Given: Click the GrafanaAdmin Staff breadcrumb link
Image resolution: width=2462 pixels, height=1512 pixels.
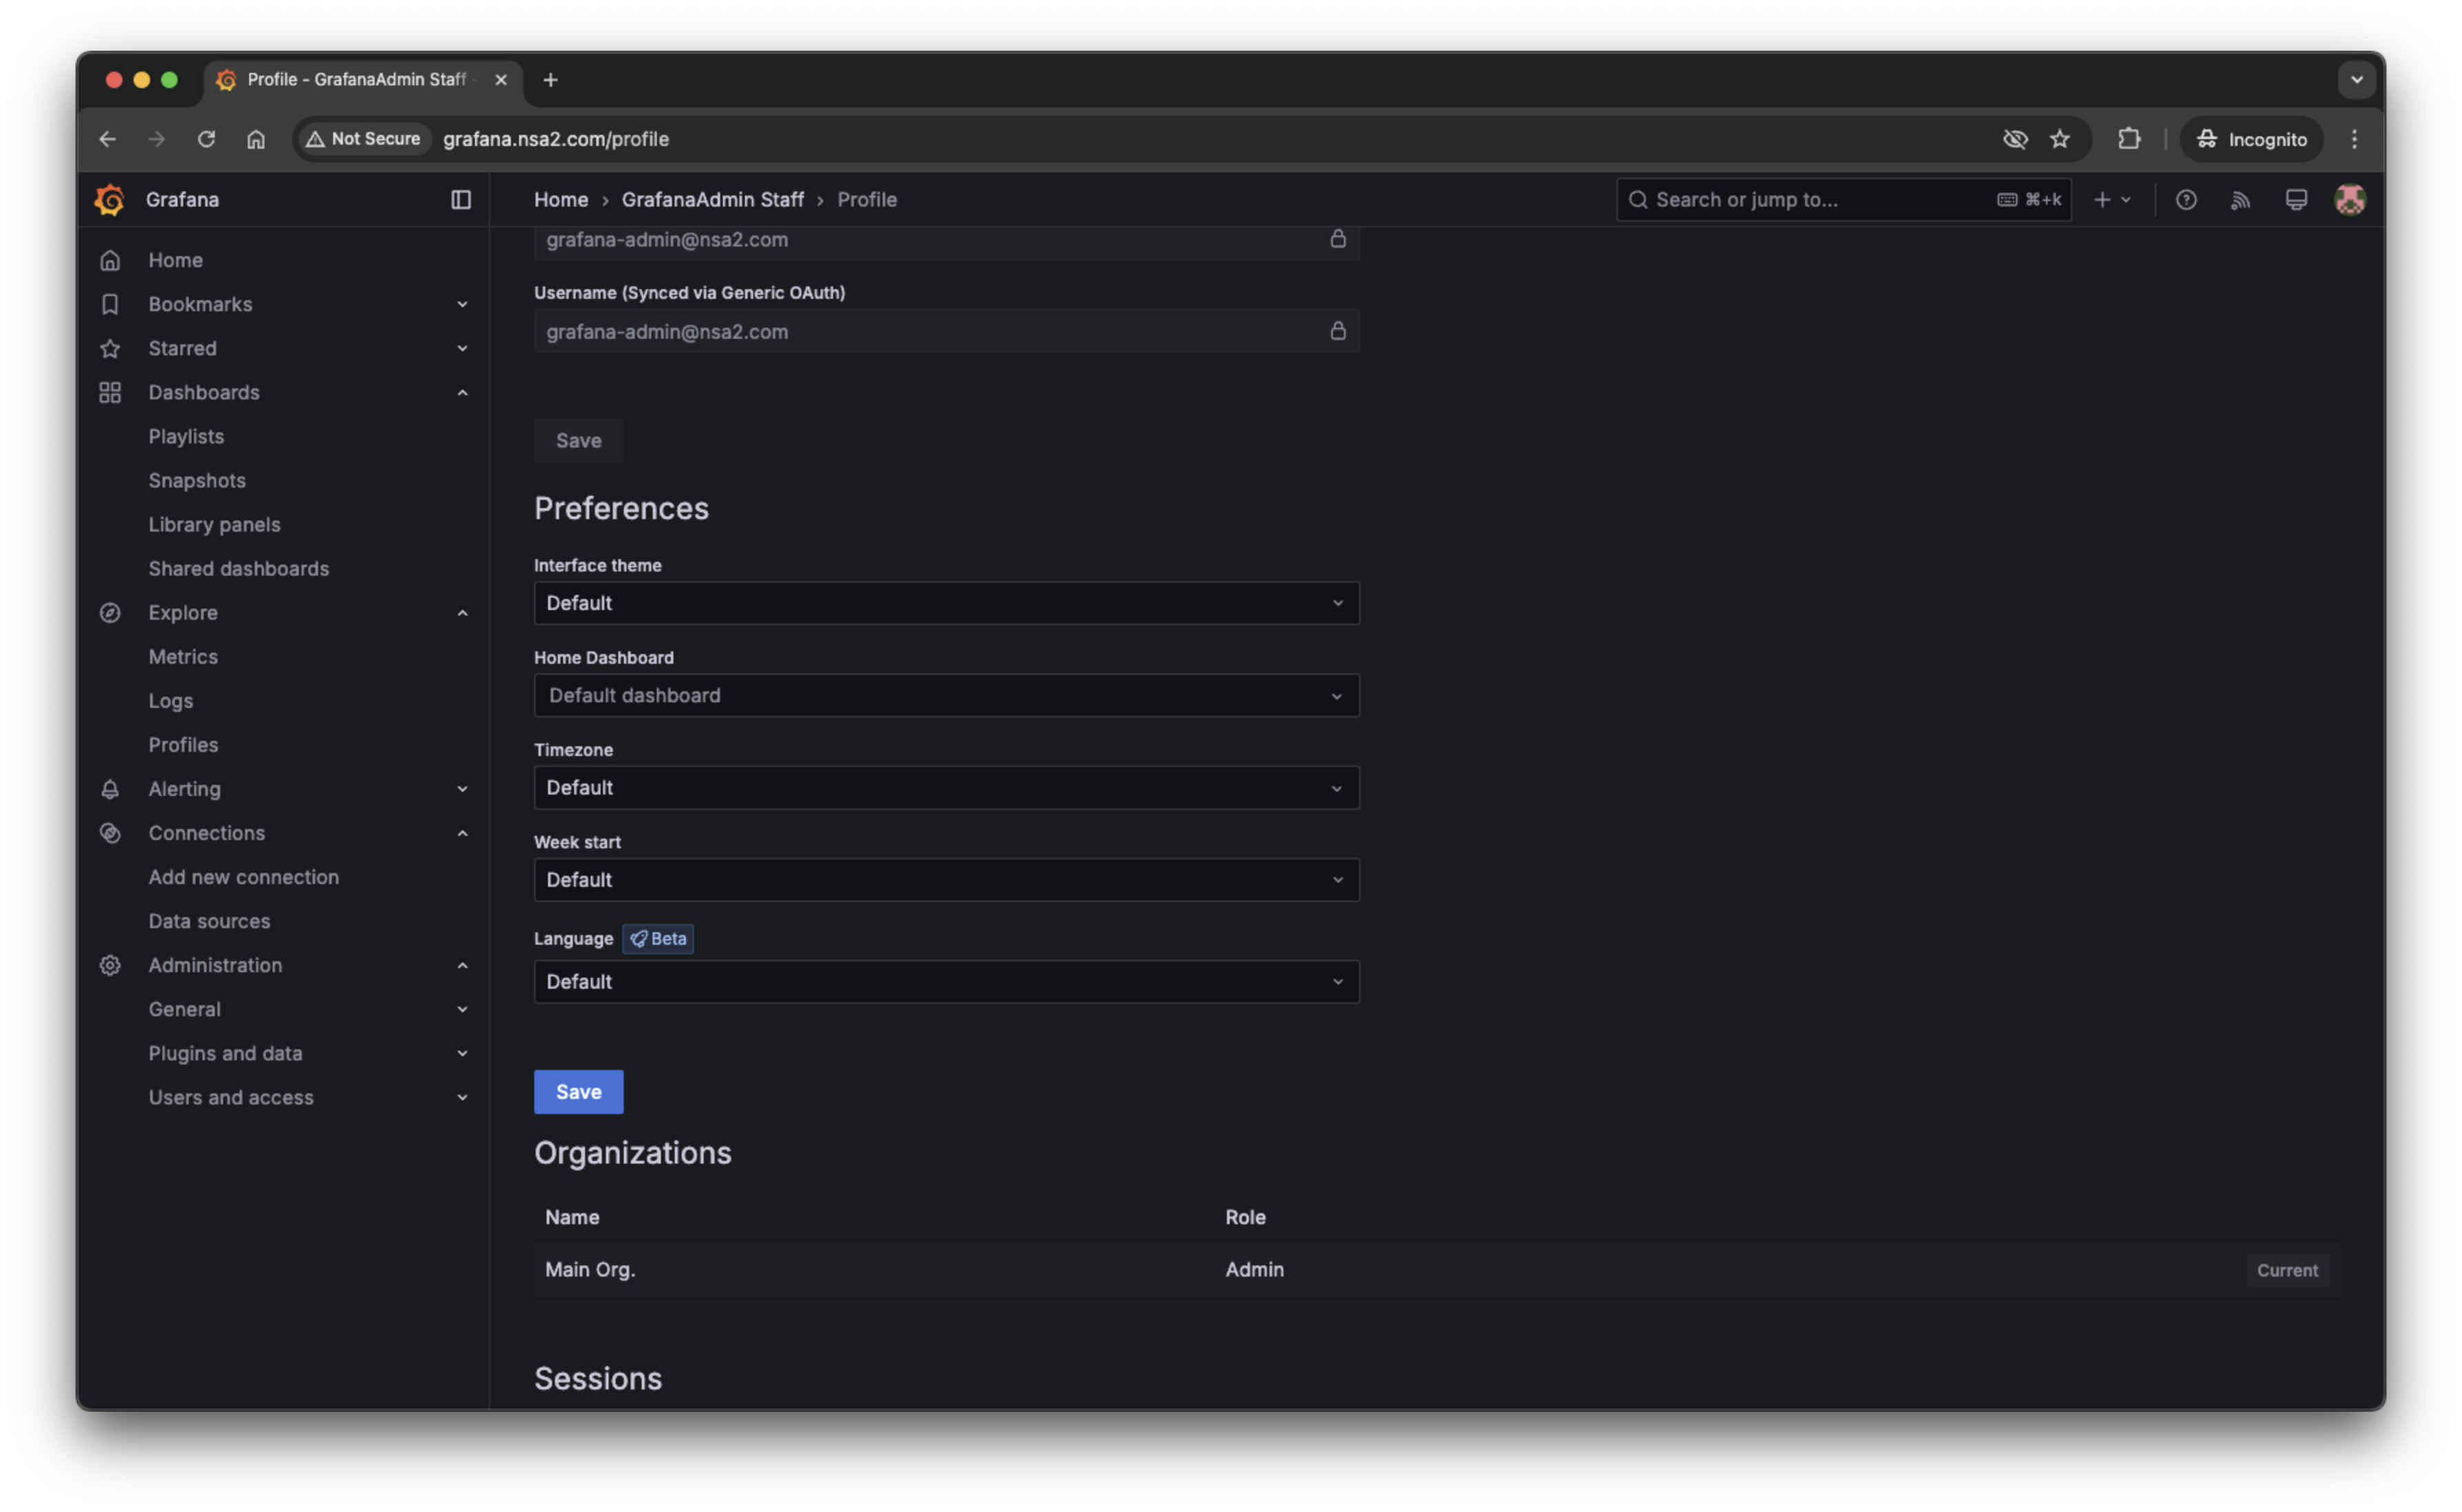Looking at the screenshot, I should tap(712, 199).
